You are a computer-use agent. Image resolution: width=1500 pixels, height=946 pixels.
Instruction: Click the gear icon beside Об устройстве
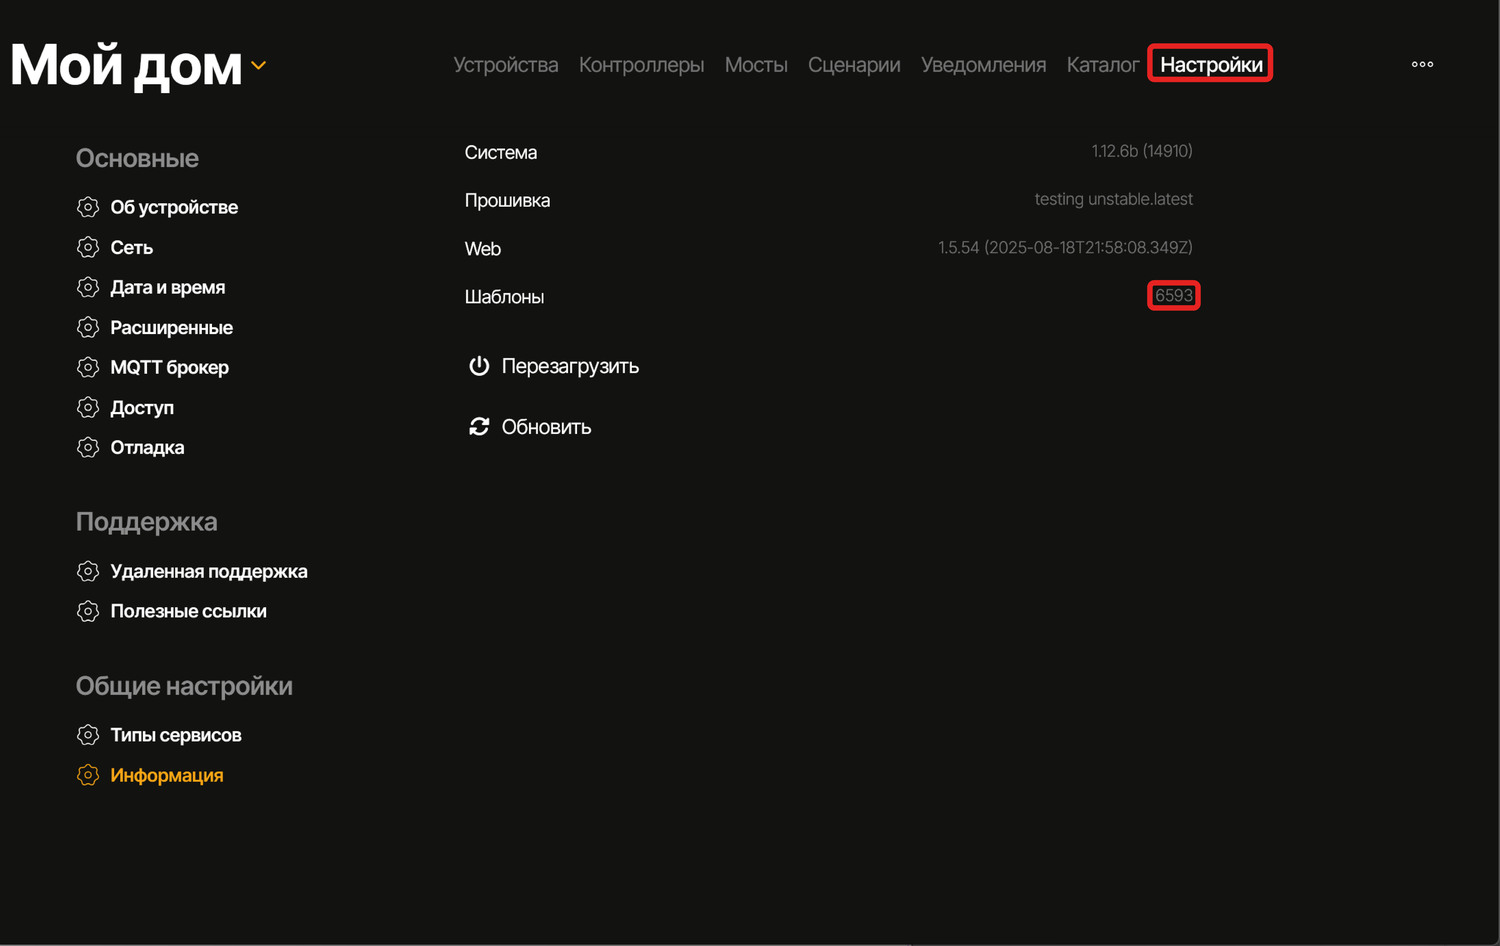pos(88,207)
